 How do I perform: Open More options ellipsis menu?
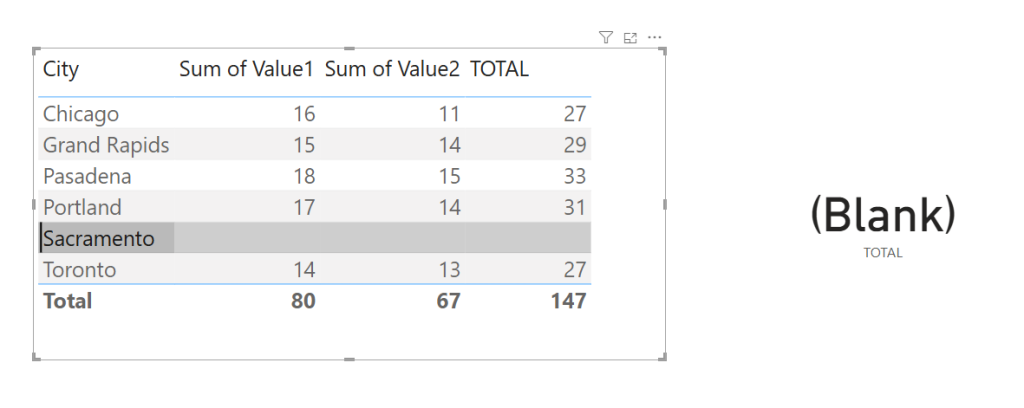pyautogui.click(x=655, y=37)
